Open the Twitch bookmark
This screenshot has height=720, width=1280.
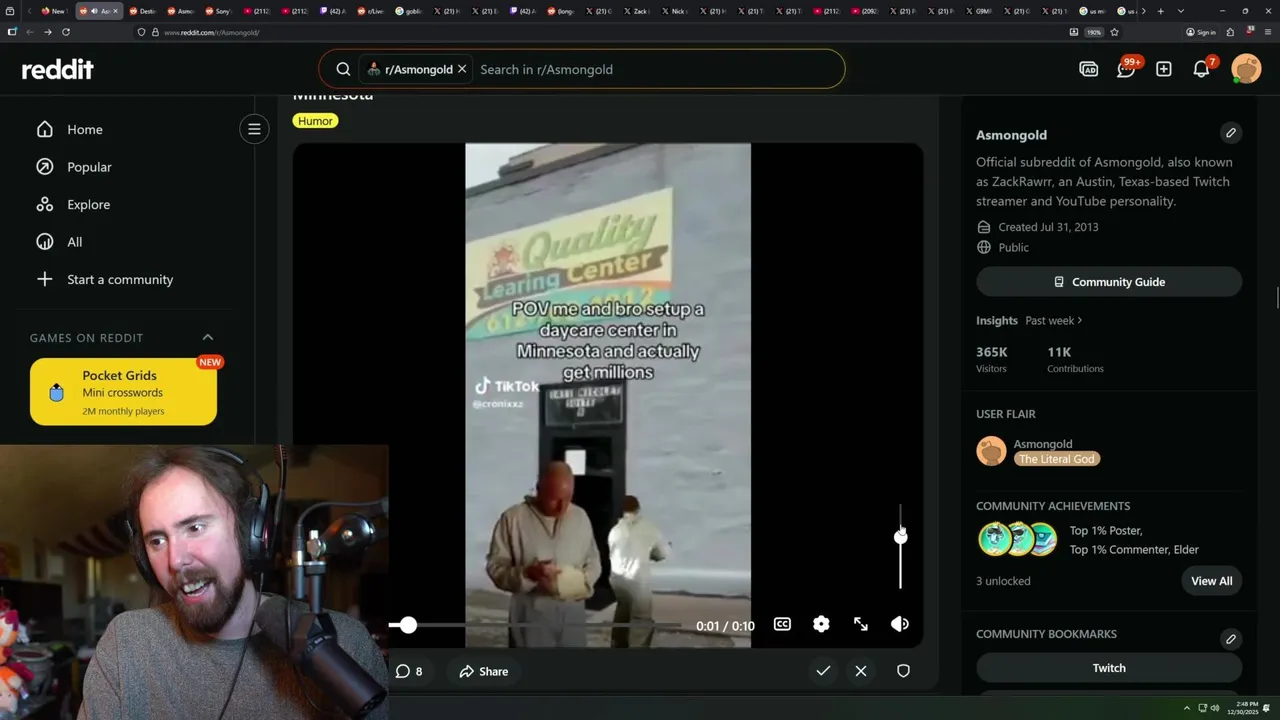1109,668
